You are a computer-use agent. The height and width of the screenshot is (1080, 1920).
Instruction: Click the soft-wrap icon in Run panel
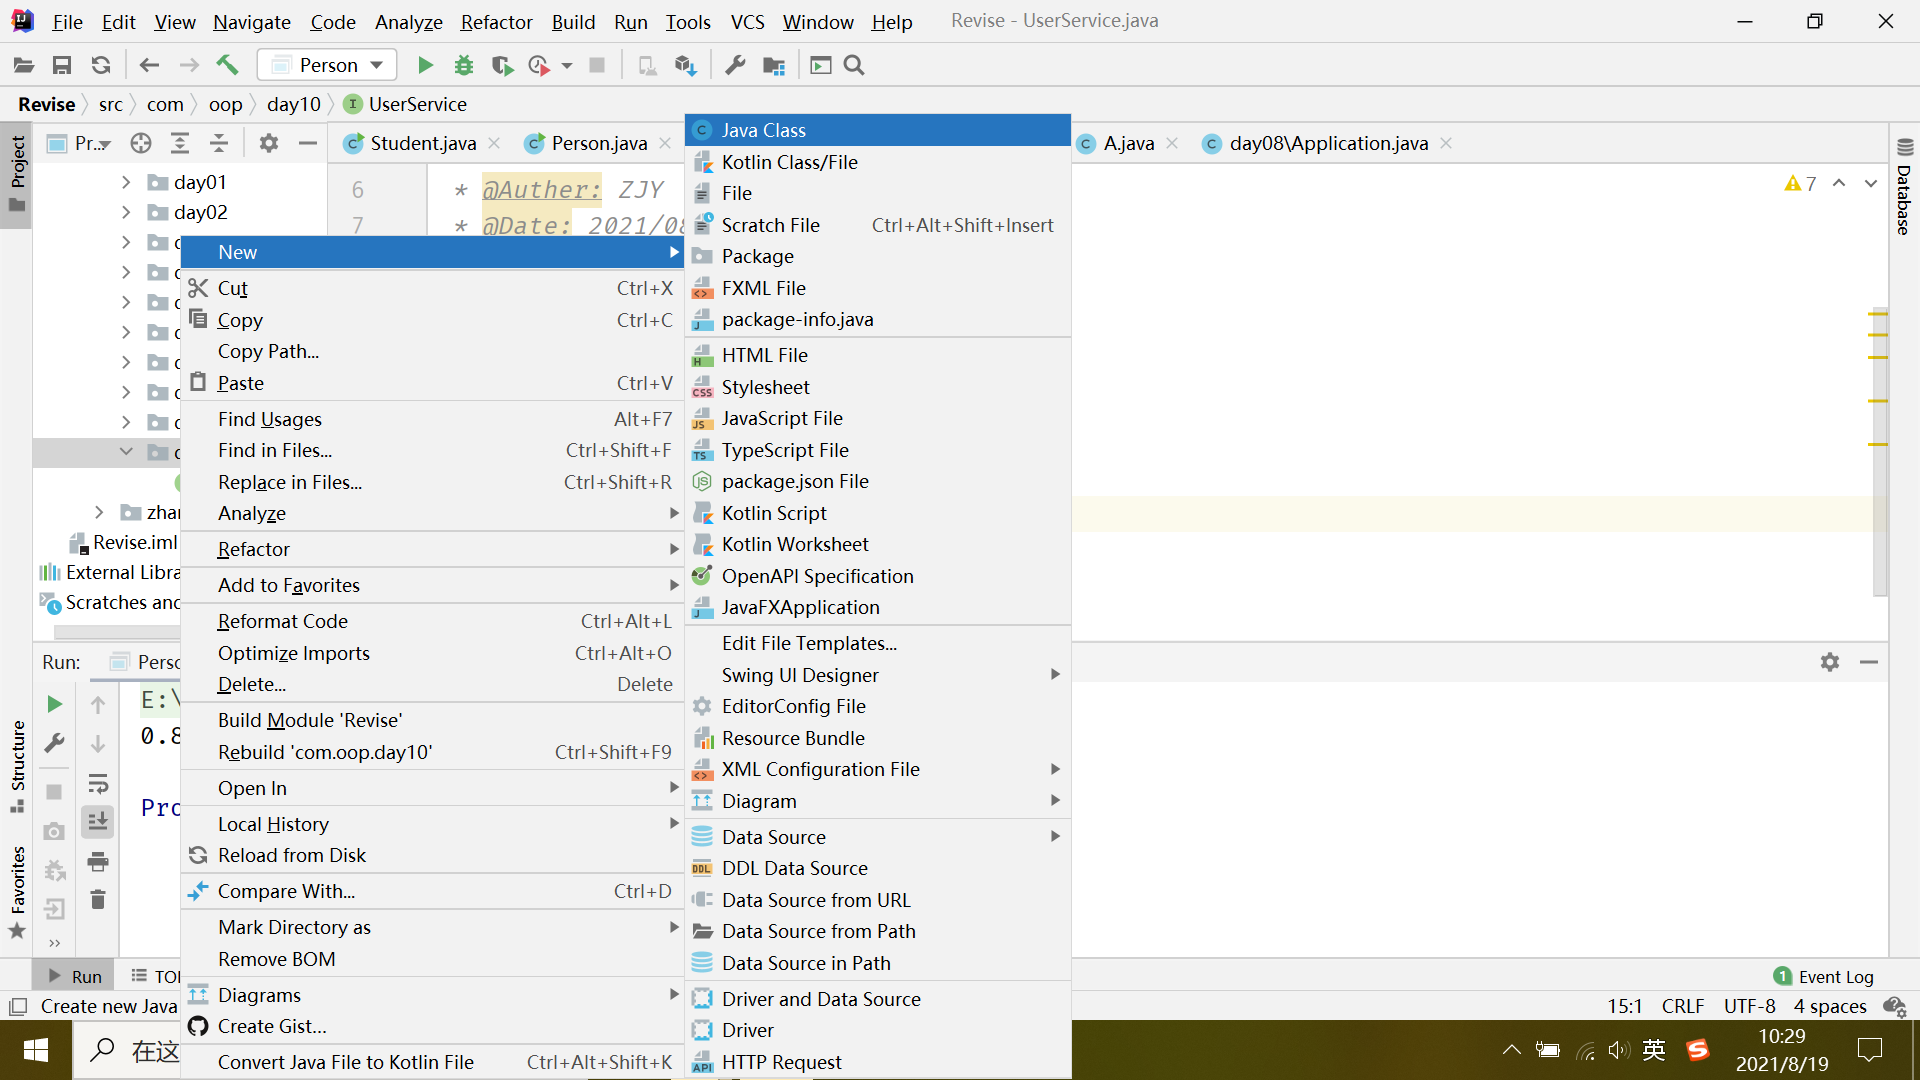click(x=98, y=783)
